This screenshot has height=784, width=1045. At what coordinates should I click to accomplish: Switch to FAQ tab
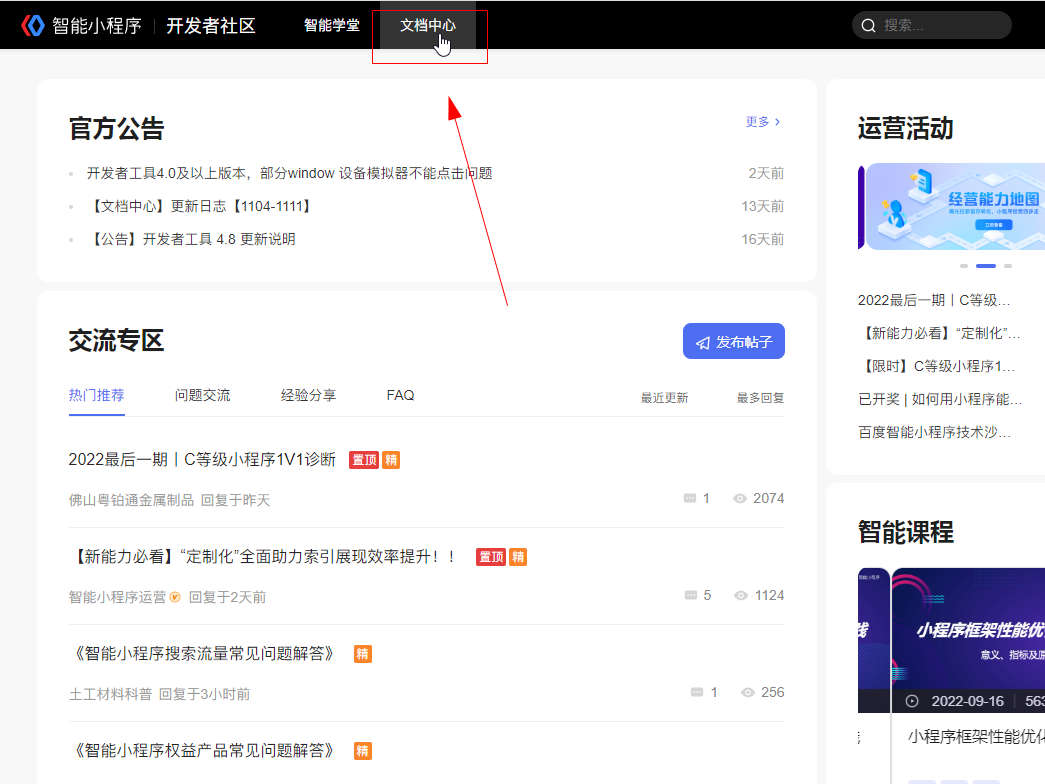[401, 395]
